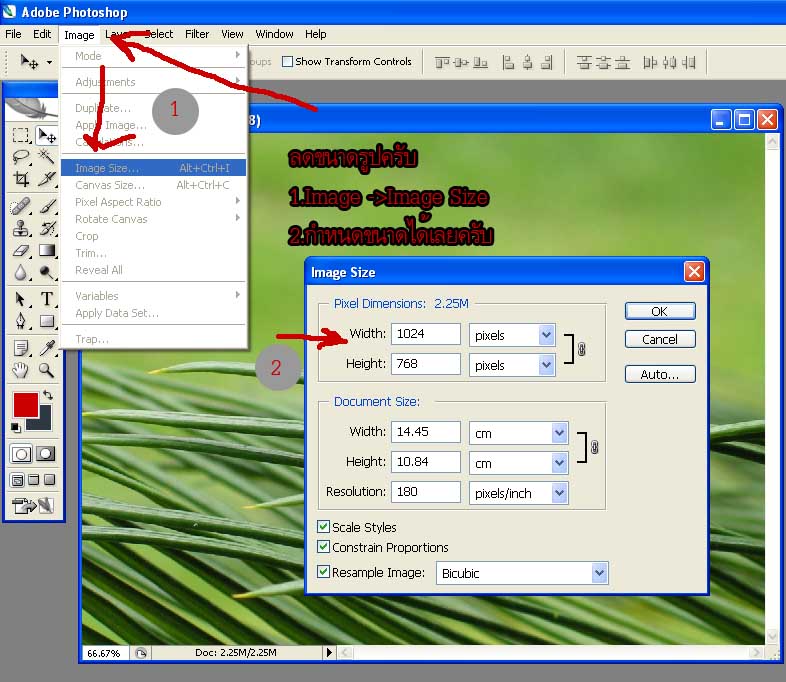The height and width of the screenshot is (682, 786).
Task: Toggle Scale Styles checkbox
Action: click(x=323, y=527)
